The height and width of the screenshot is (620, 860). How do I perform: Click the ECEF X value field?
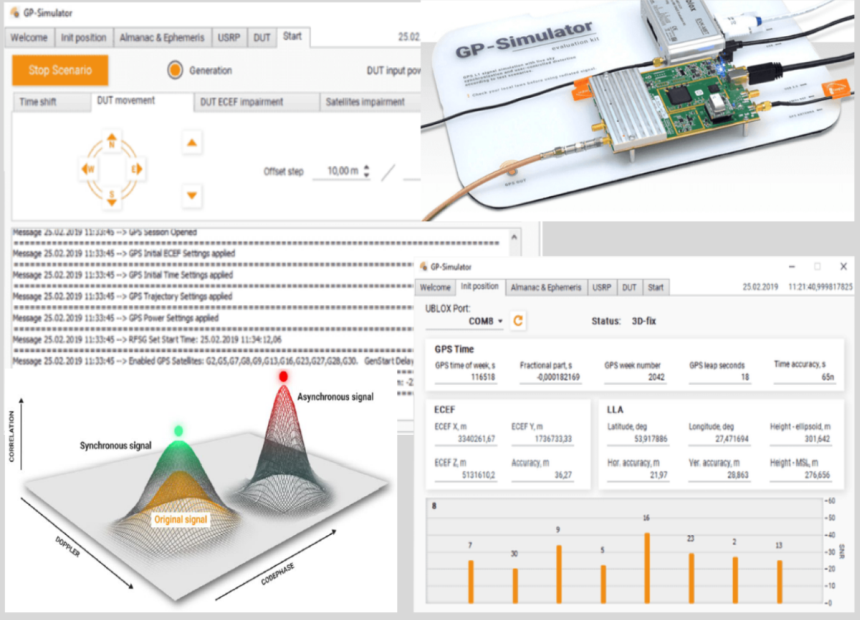pyautogui.click(x=466, y=439)
